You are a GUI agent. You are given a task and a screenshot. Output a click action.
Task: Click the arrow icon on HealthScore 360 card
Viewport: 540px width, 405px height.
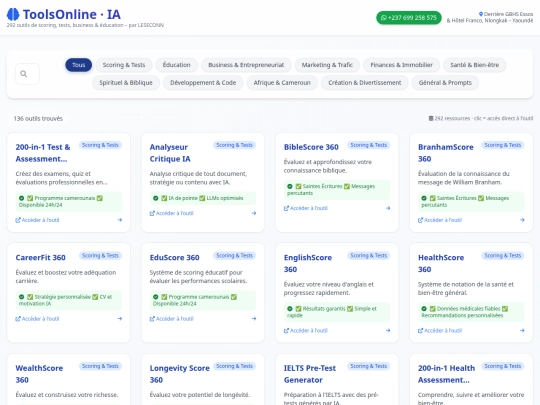[522, 331]
